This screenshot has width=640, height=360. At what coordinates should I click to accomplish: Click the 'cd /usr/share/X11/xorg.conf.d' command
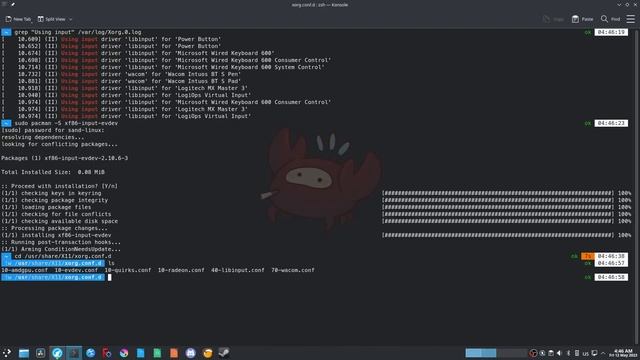point(63,256)
